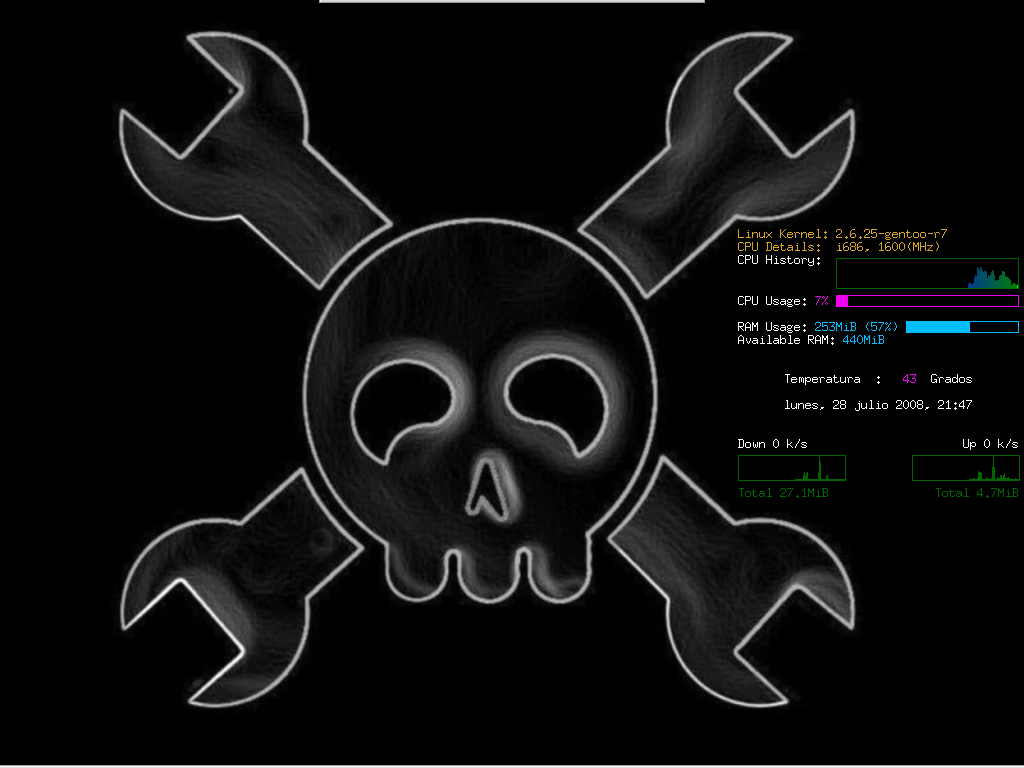
Task: Click the download traffic graph
Action: [x=792, y=468]
